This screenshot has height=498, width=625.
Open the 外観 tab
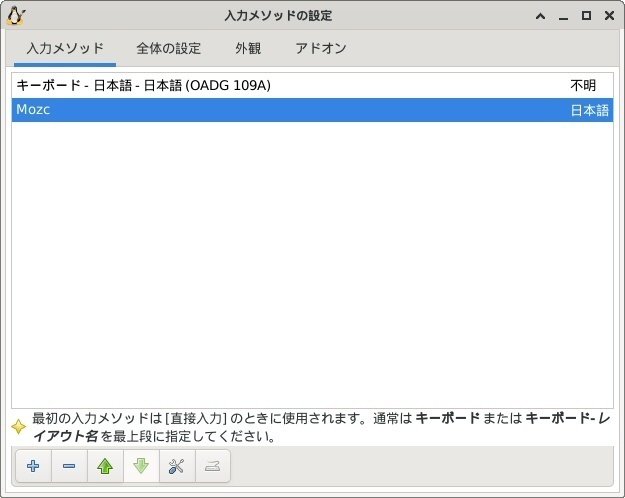point(248,49)
